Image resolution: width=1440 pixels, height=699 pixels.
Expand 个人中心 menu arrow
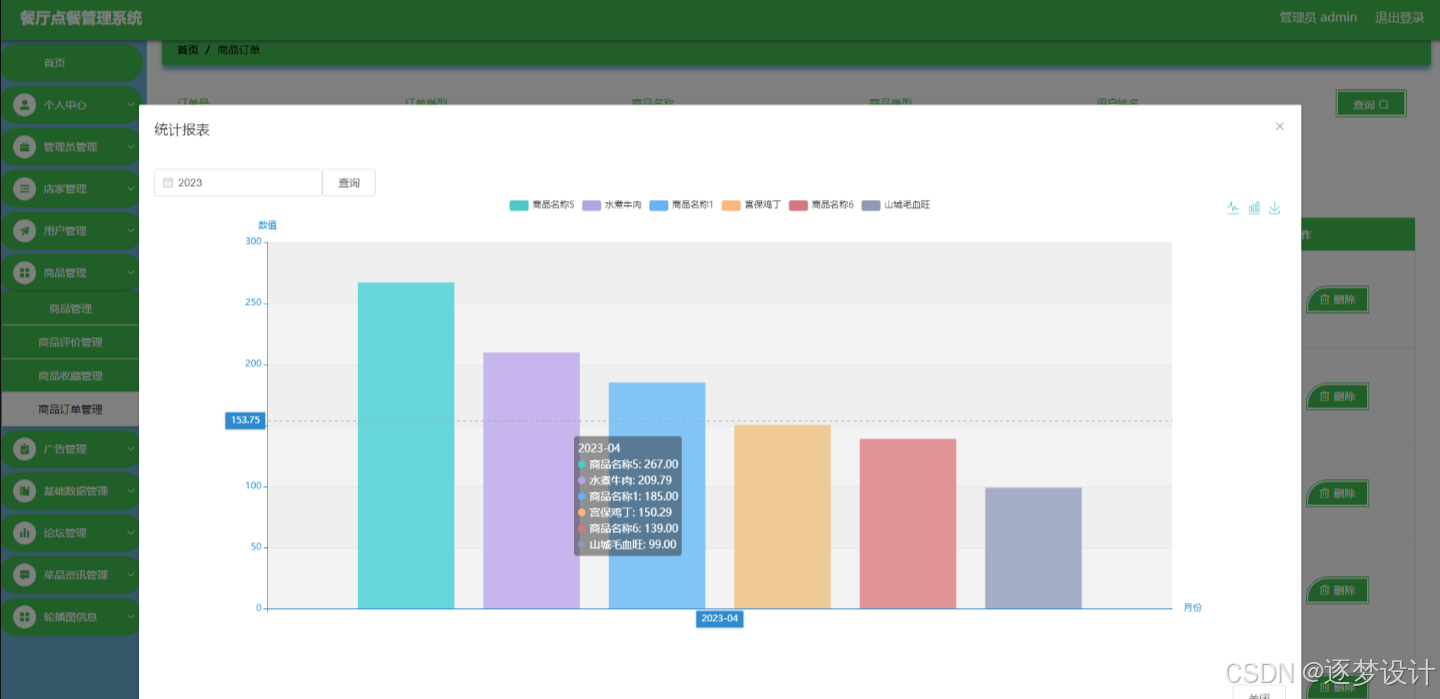coord(131,104)
